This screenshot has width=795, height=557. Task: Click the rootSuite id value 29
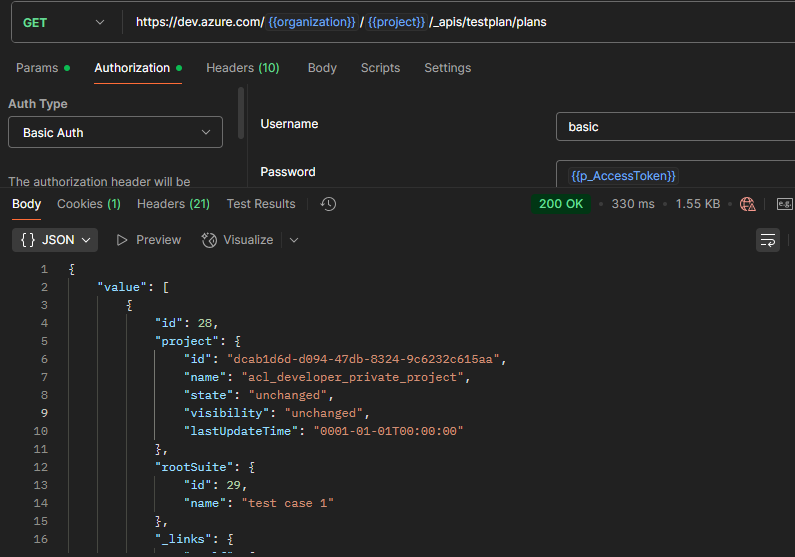click(x=233, y=485)
